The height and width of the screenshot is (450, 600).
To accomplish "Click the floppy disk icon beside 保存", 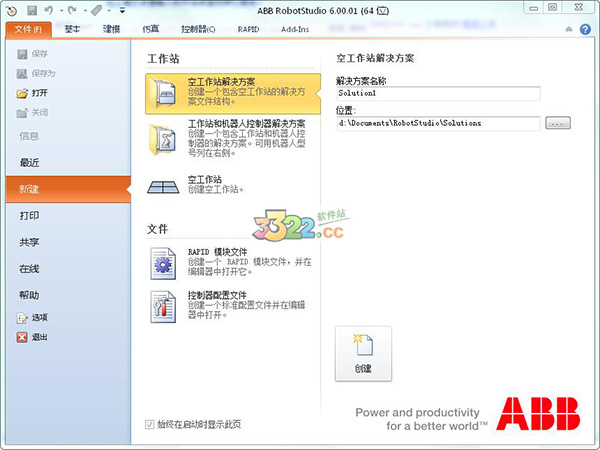I will pos(22,54).
